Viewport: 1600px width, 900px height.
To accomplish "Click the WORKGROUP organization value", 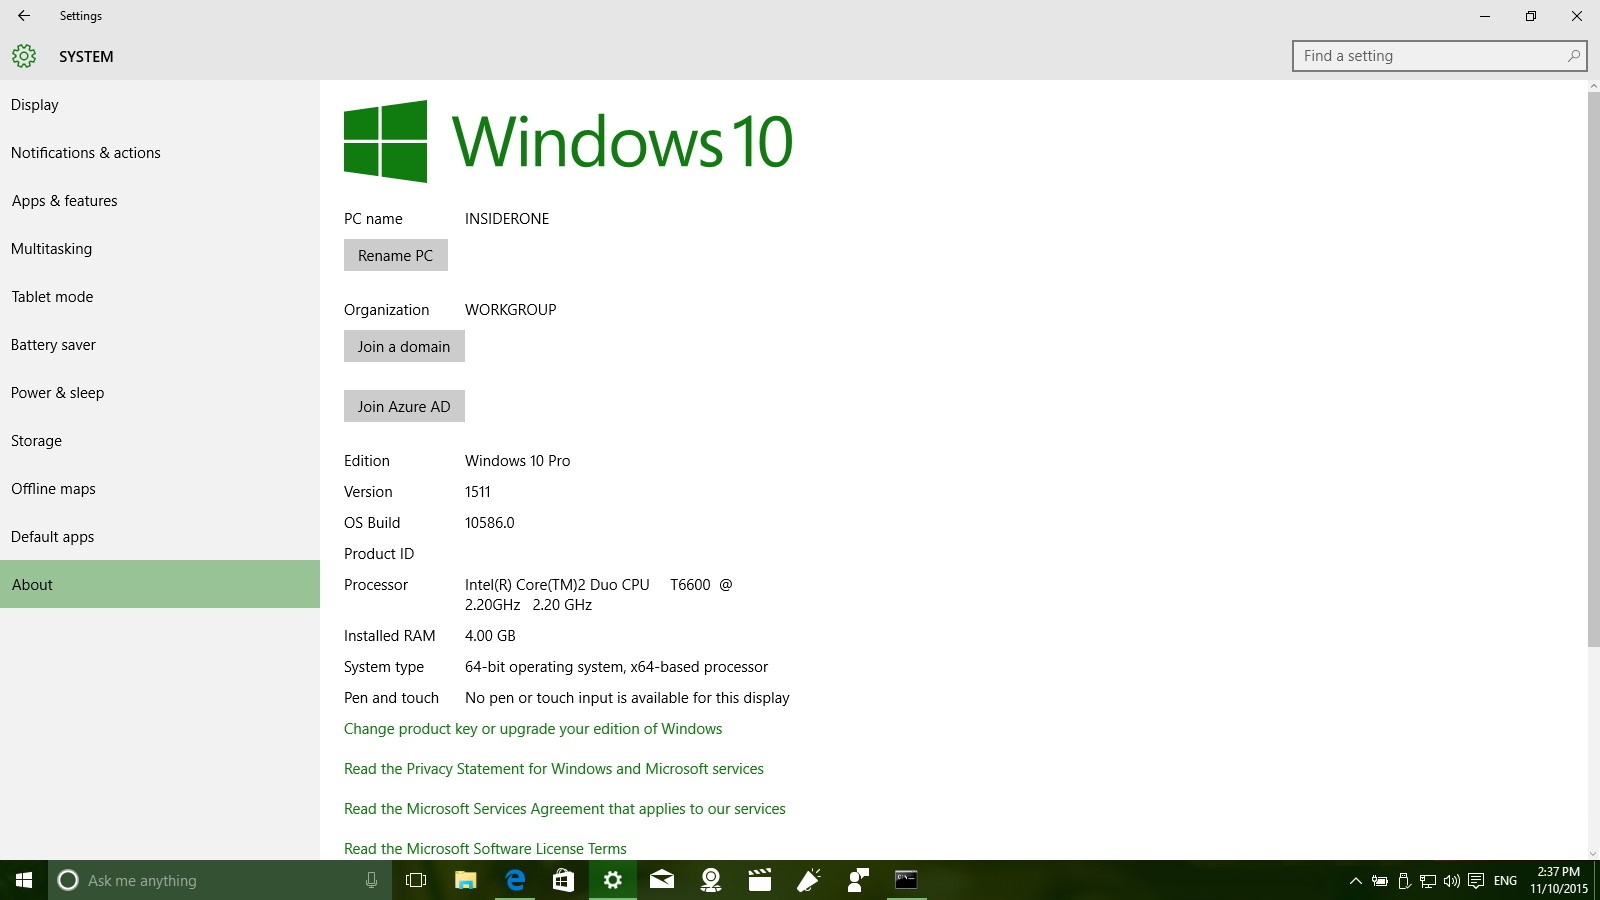I will pyautogui.click(x=511, y=310).
